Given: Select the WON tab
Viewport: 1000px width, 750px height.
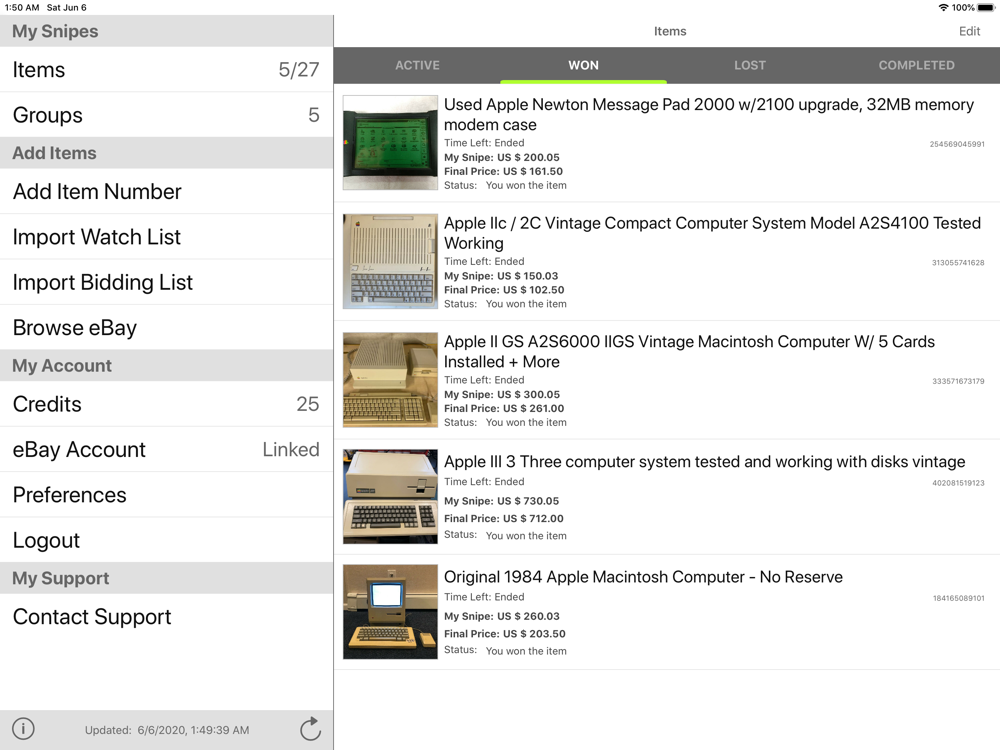Looking at the screenshot, I should coord(584,65).
